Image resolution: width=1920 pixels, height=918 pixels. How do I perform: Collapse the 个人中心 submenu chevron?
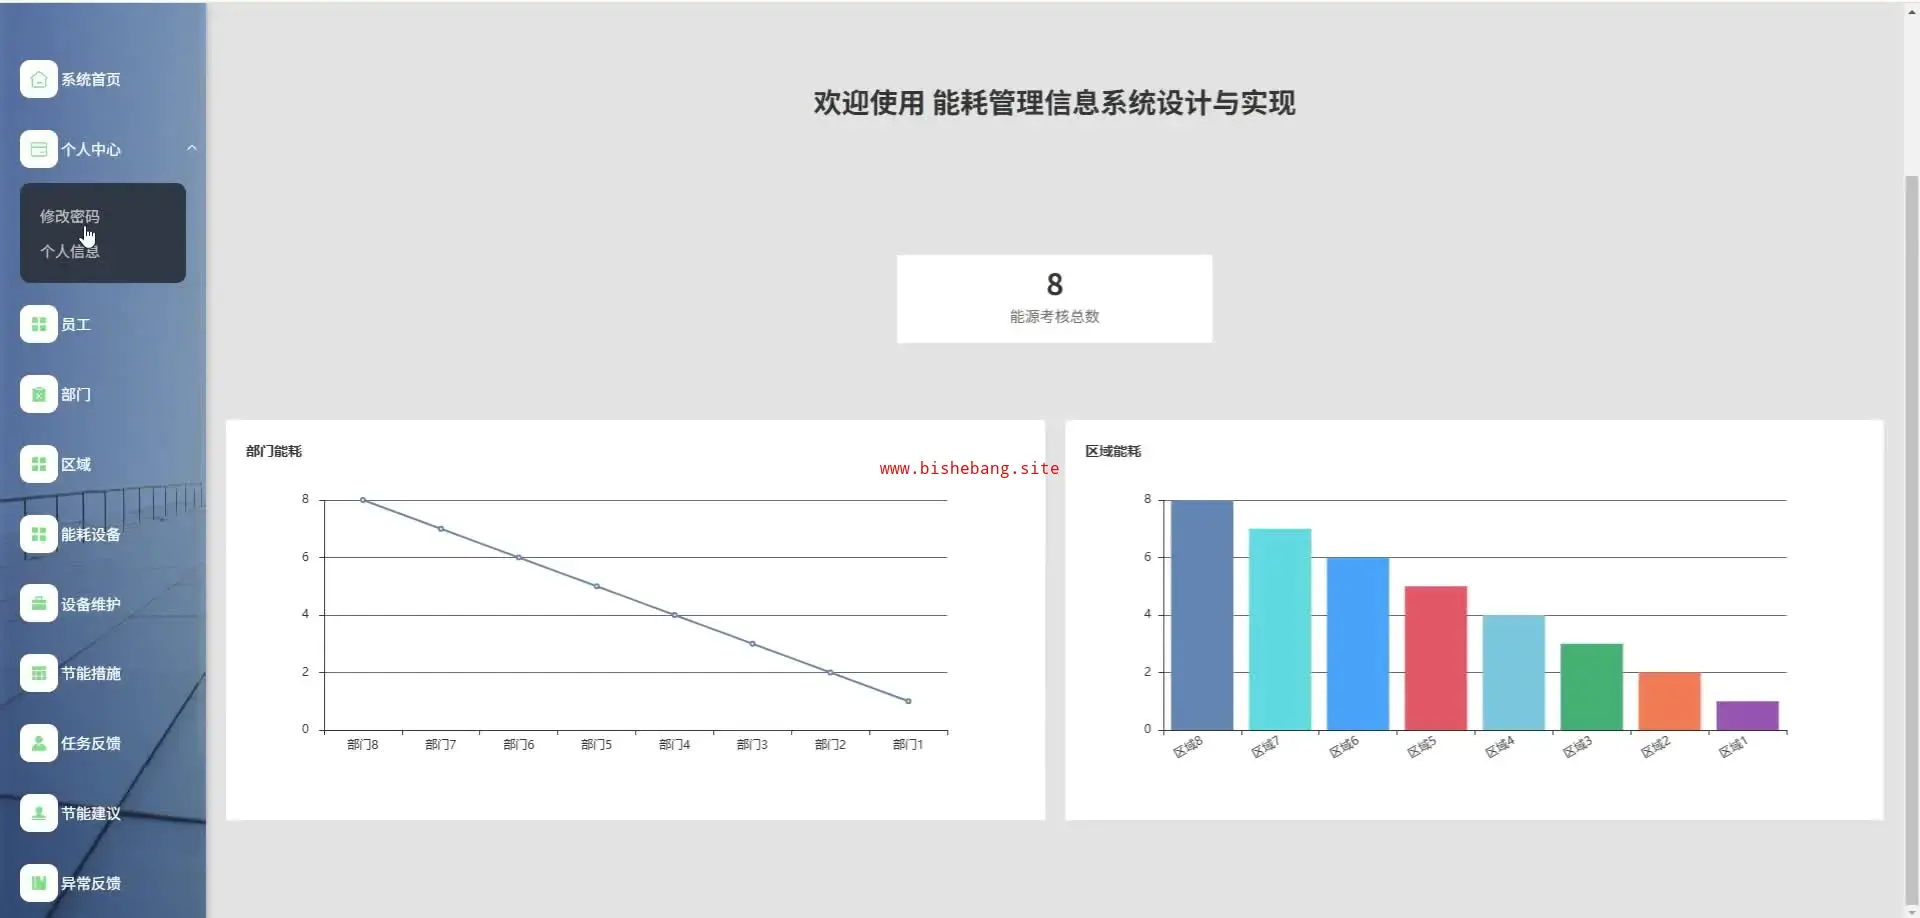(x=191, y=148)
